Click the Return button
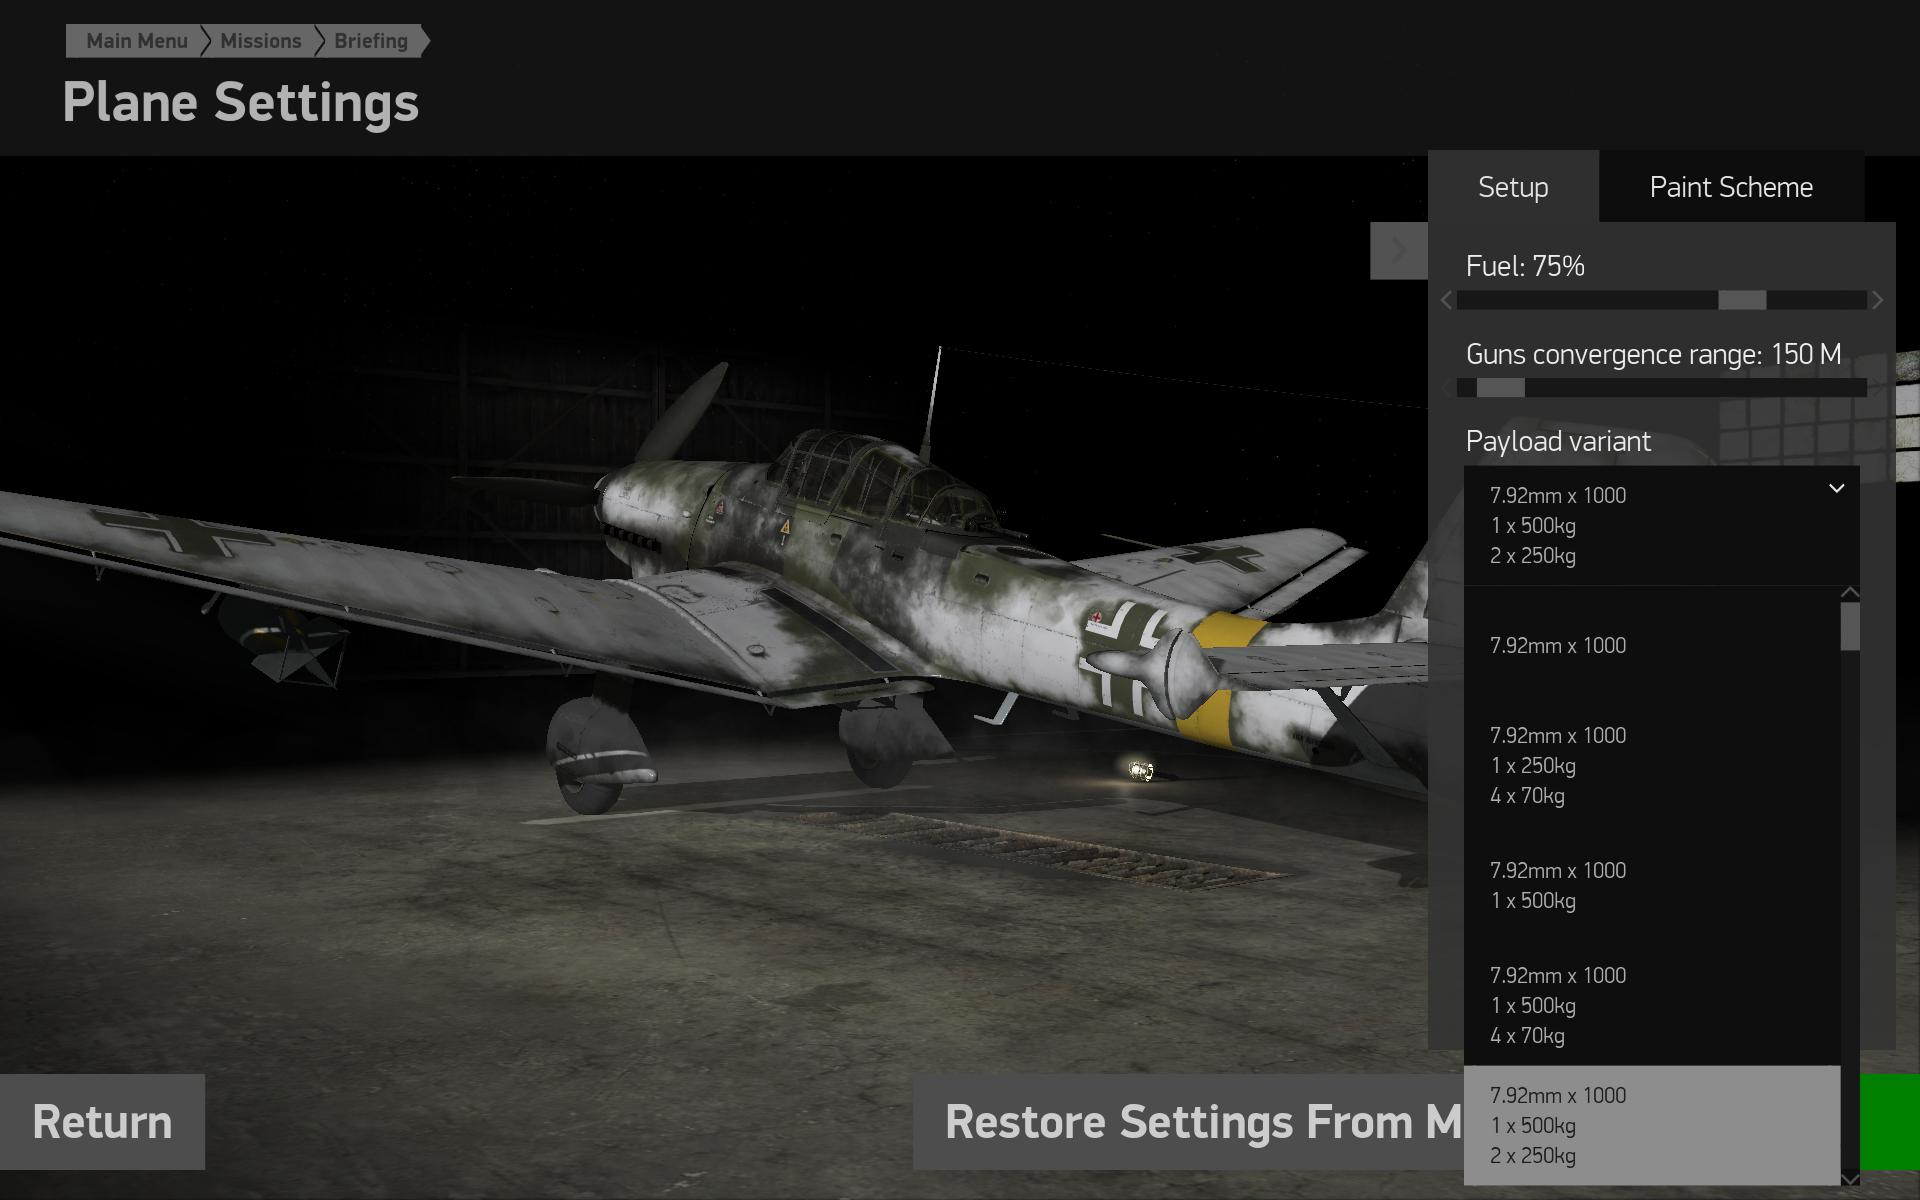The height and width of the screenshot is (1200, 1920). click(x=102, y=1122)
